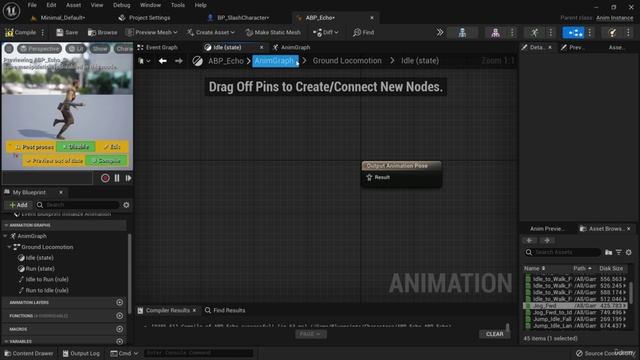
Task: Click the Post process Edit button
Action: click(x=112, y=147)
